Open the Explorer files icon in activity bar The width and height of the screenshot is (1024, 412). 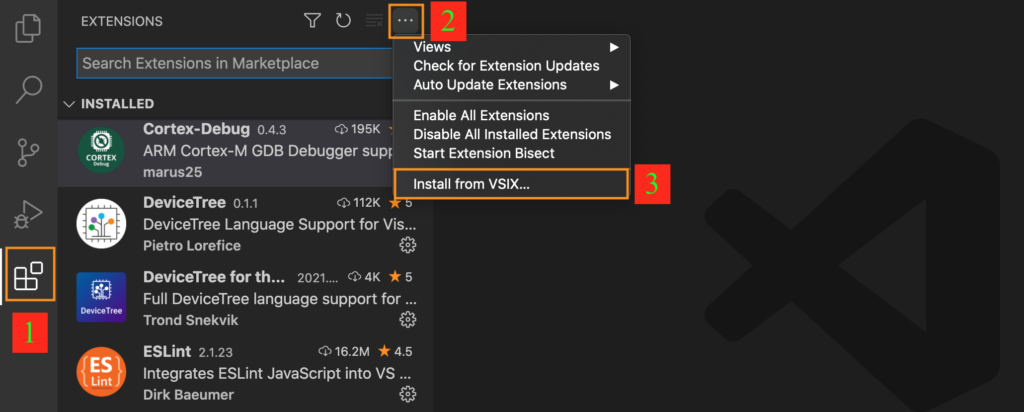click(x=29, y=26)
